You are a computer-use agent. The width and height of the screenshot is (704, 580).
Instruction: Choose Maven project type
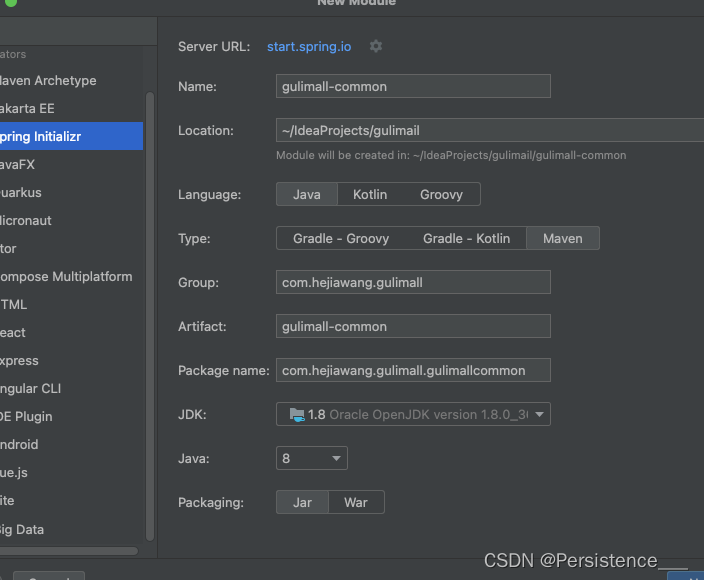563,238
